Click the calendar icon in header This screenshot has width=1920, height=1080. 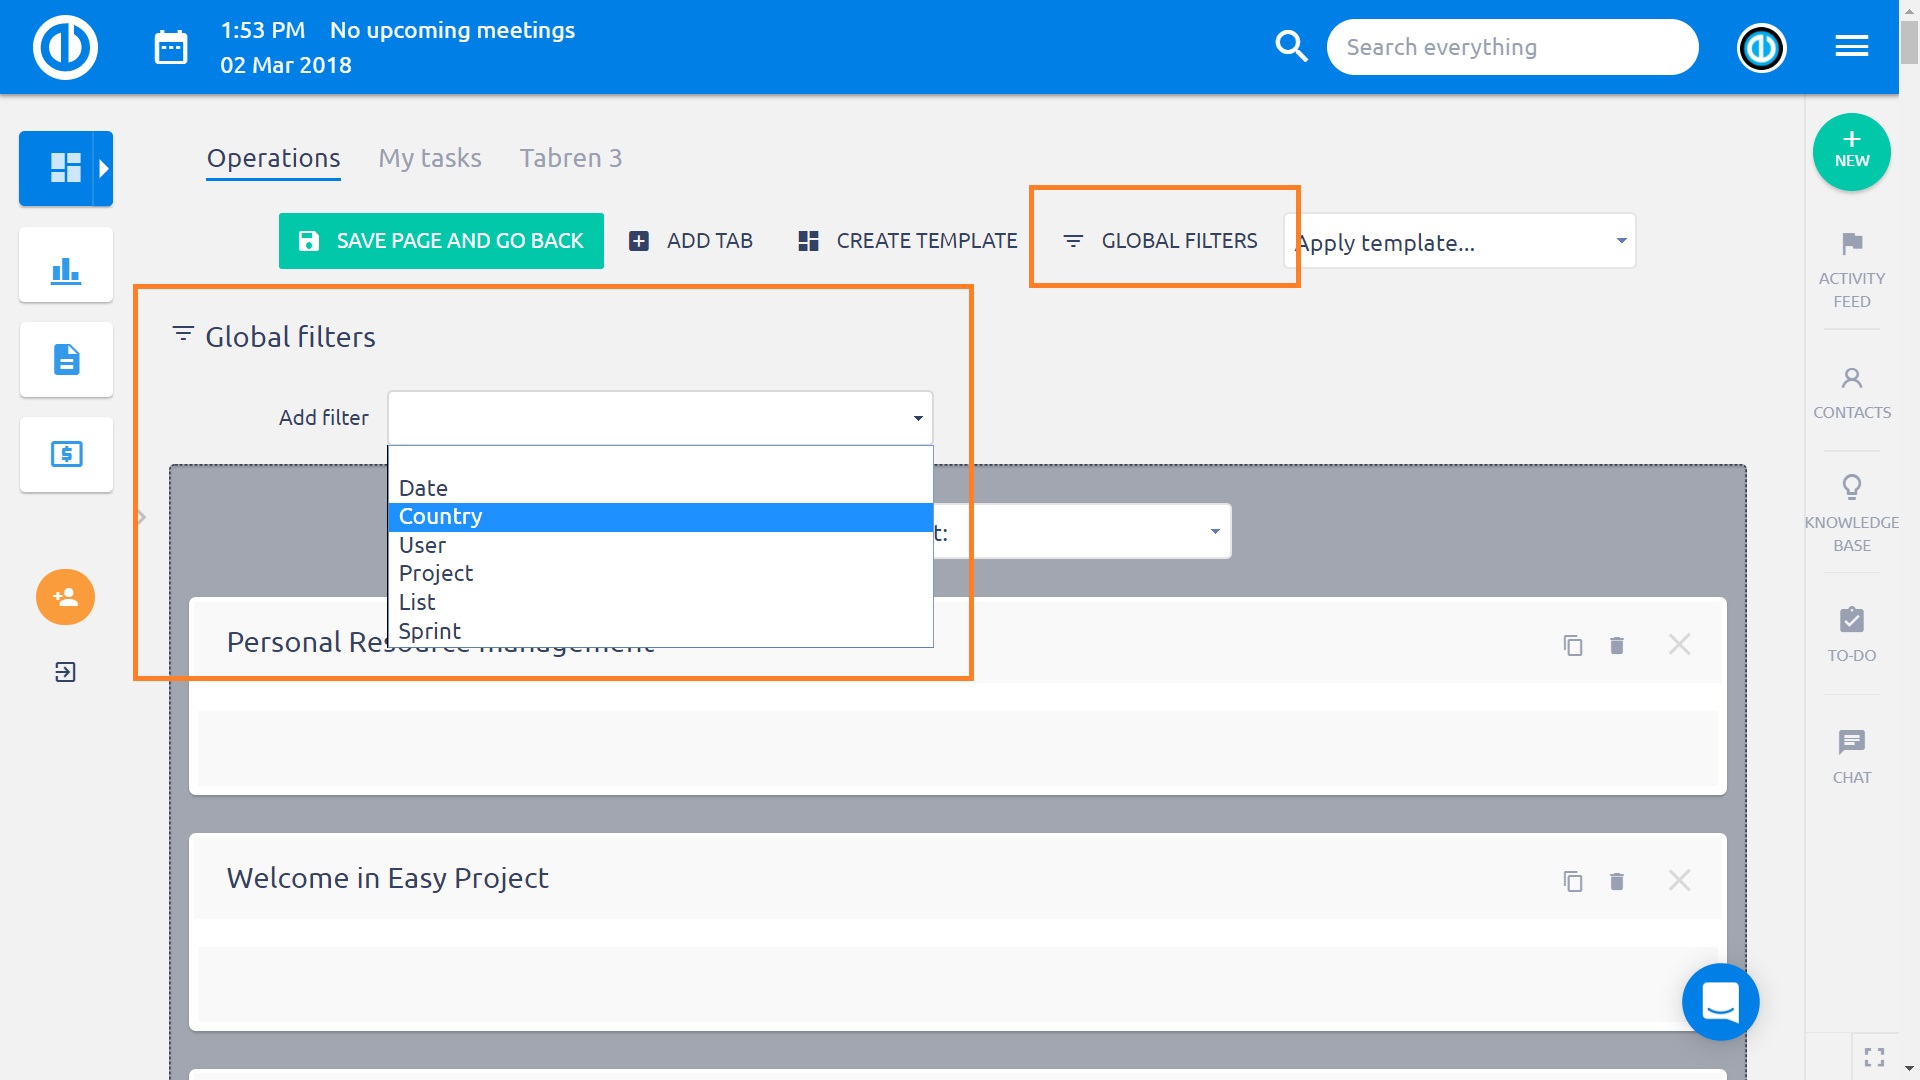click(171, 47)
